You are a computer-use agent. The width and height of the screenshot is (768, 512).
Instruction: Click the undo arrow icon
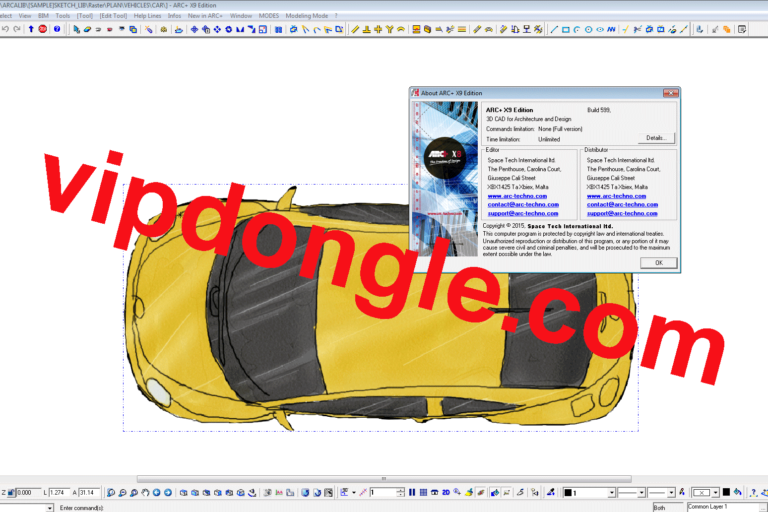click(x=6, y=29)
